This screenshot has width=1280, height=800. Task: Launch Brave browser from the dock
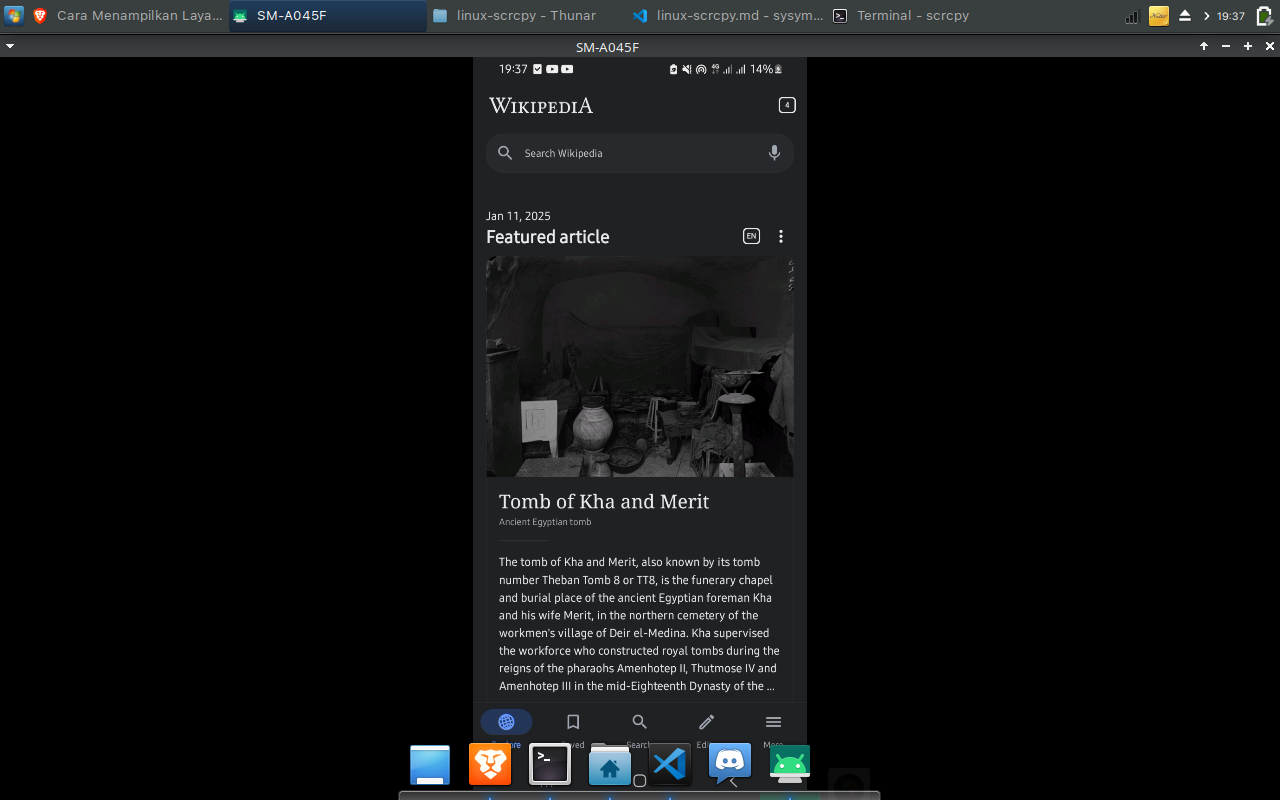click(x=490, y=765)
